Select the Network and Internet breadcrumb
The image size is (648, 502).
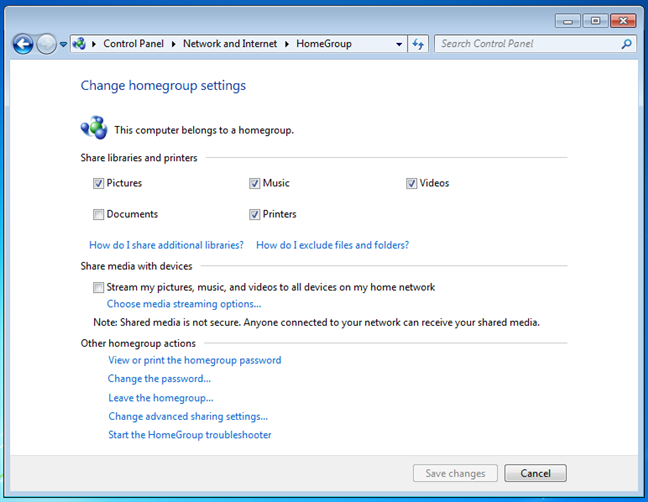[230, 44]
